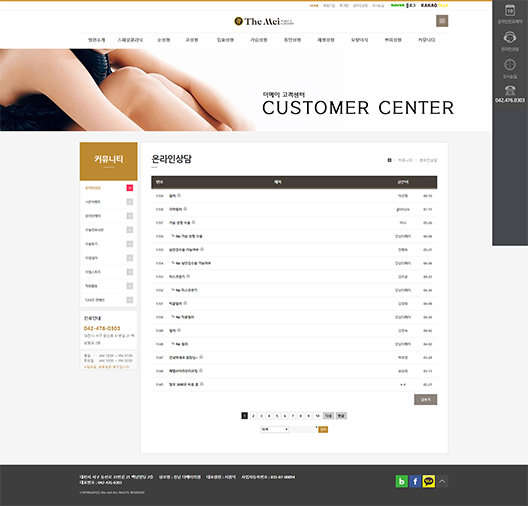Click the search keyword input box

click(x=304, y=429)
